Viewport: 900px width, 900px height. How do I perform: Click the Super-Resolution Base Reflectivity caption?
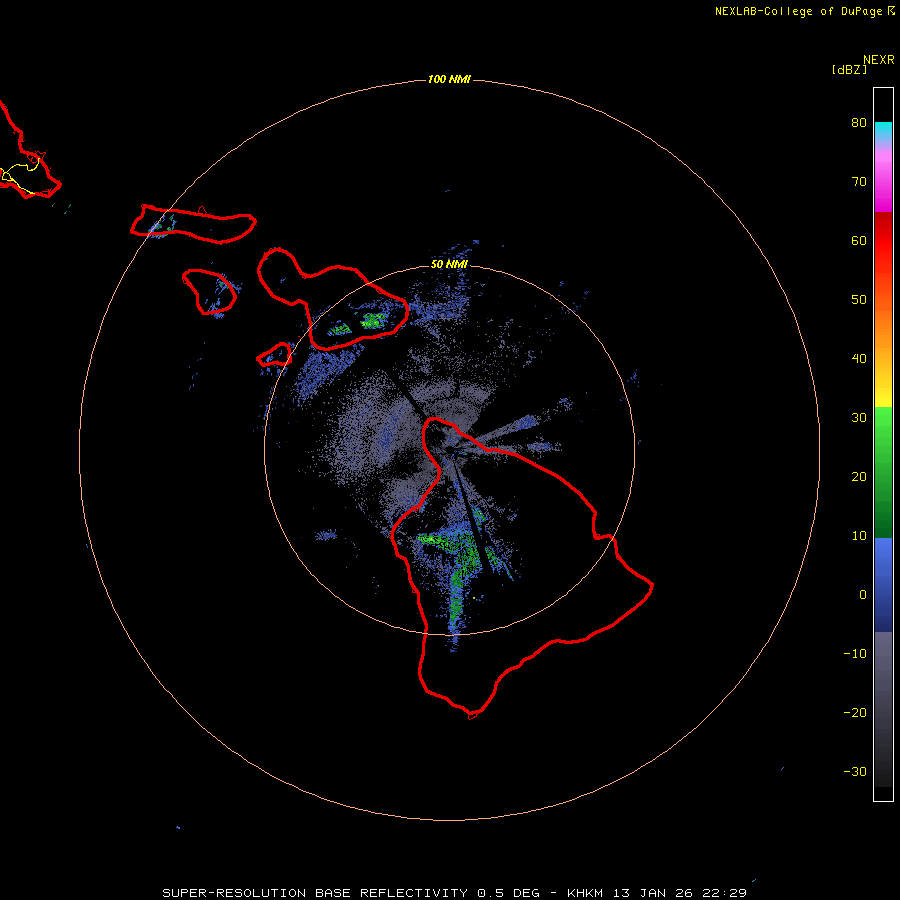pos(454,893)
